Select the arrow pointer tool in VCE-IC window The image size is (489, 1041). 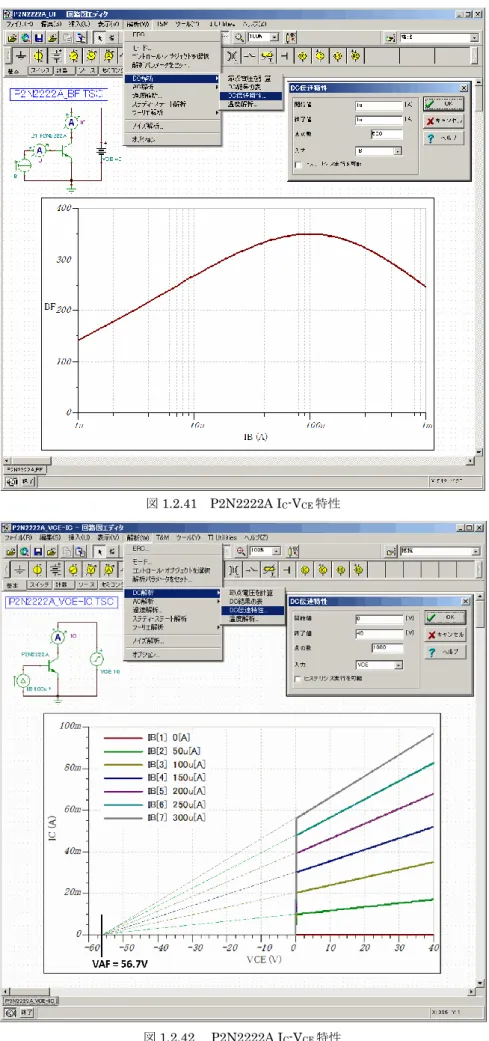(x=101, y=552)
